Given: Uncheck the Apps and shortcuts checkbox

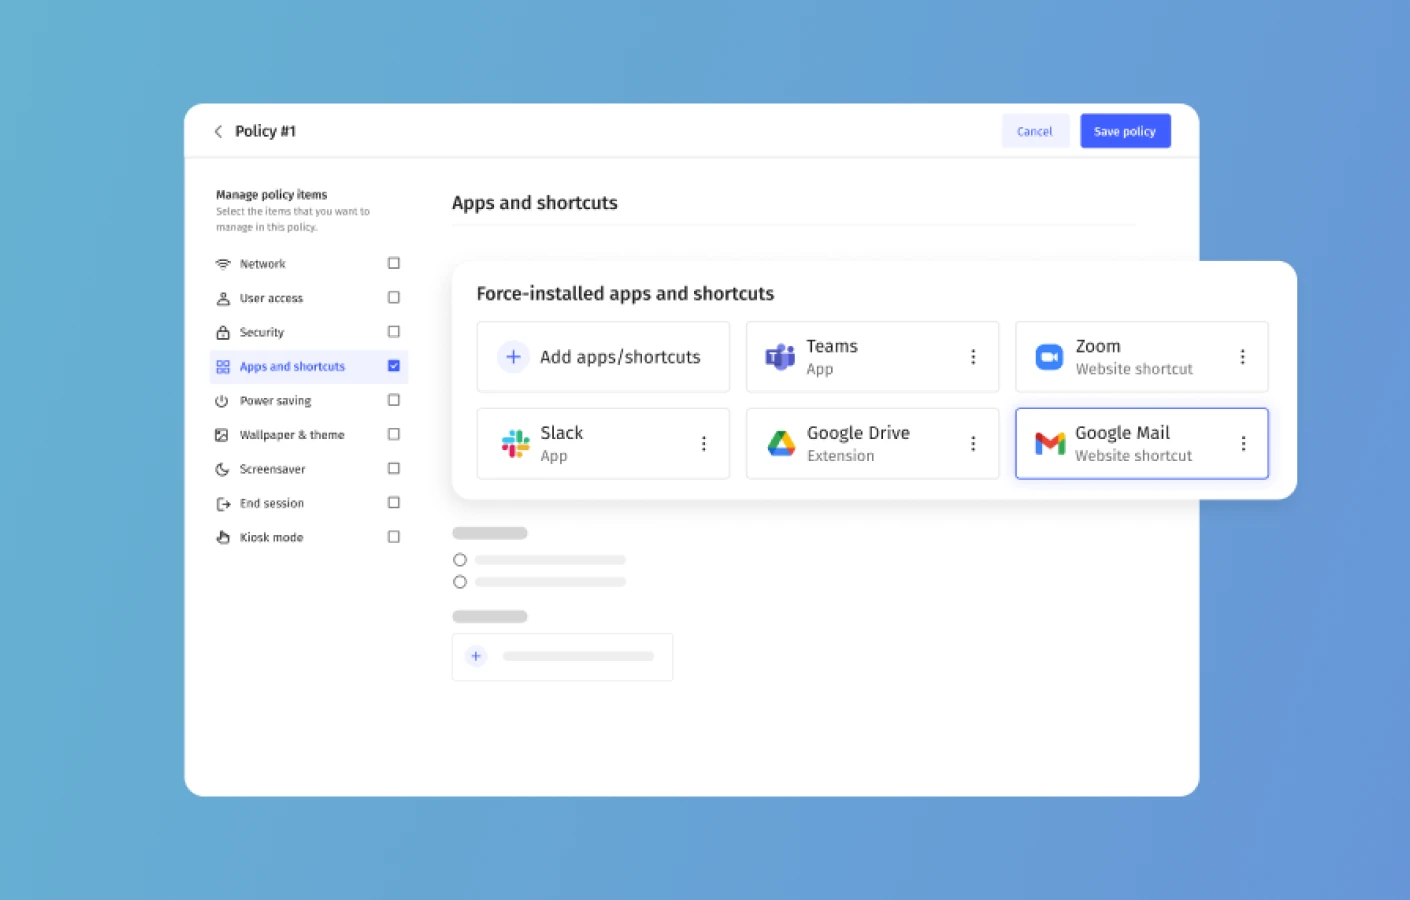Looking at the screenshot, I should (x=394, y=366).
